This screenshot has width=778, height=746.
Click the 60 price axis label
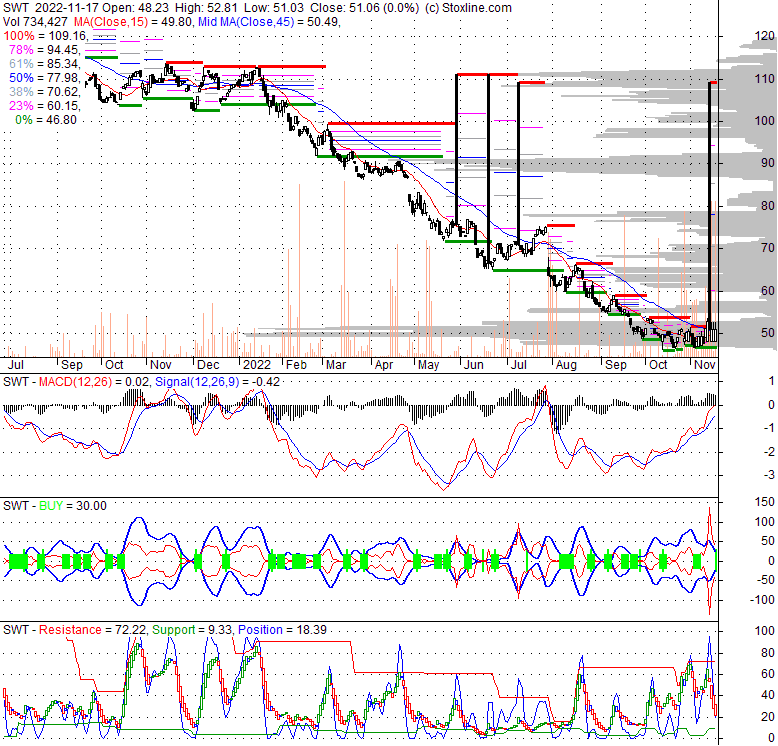click(x=768, y=290)
